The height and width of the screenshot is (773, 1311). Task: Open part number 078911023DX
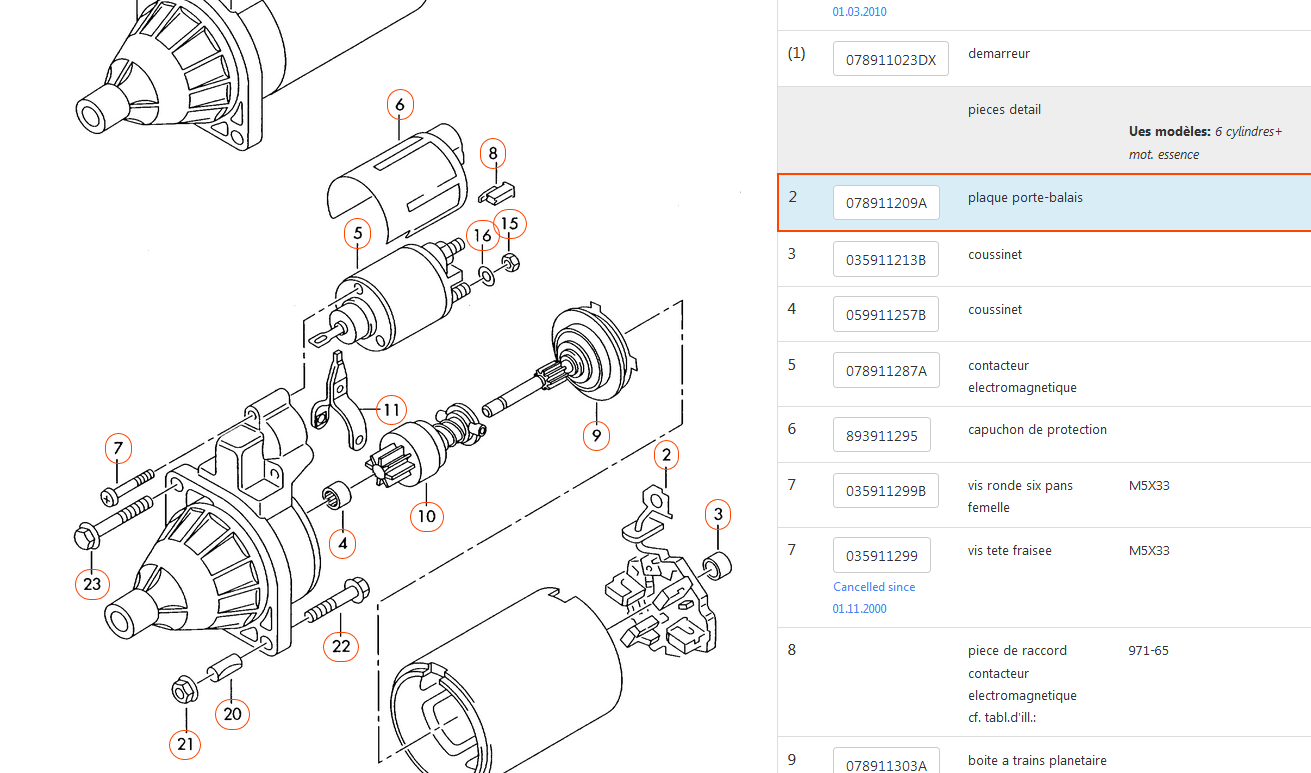890,59
